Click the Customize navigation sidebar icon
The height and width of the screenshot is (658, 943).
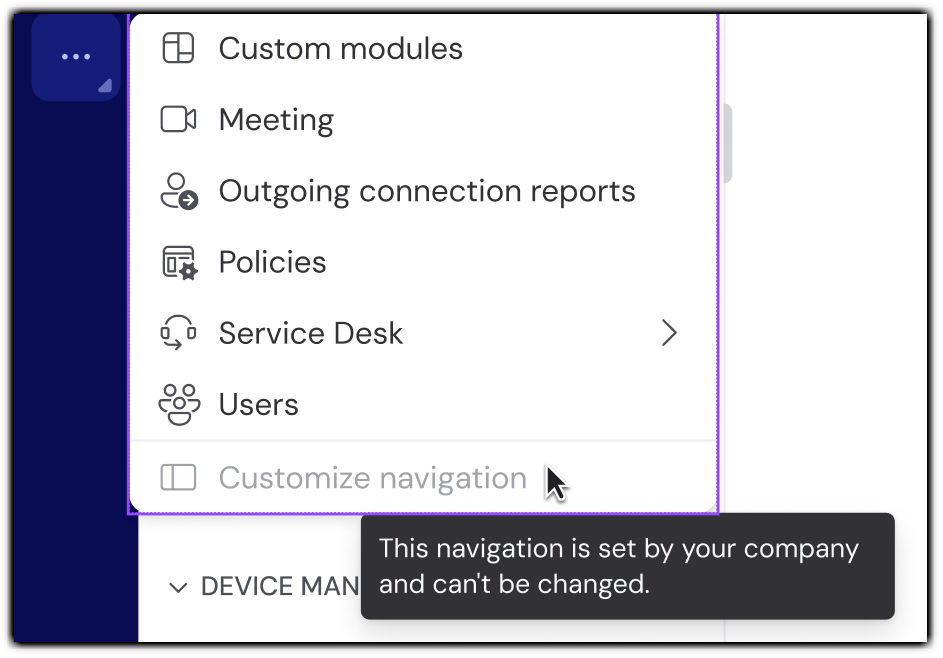coord(178,478)
